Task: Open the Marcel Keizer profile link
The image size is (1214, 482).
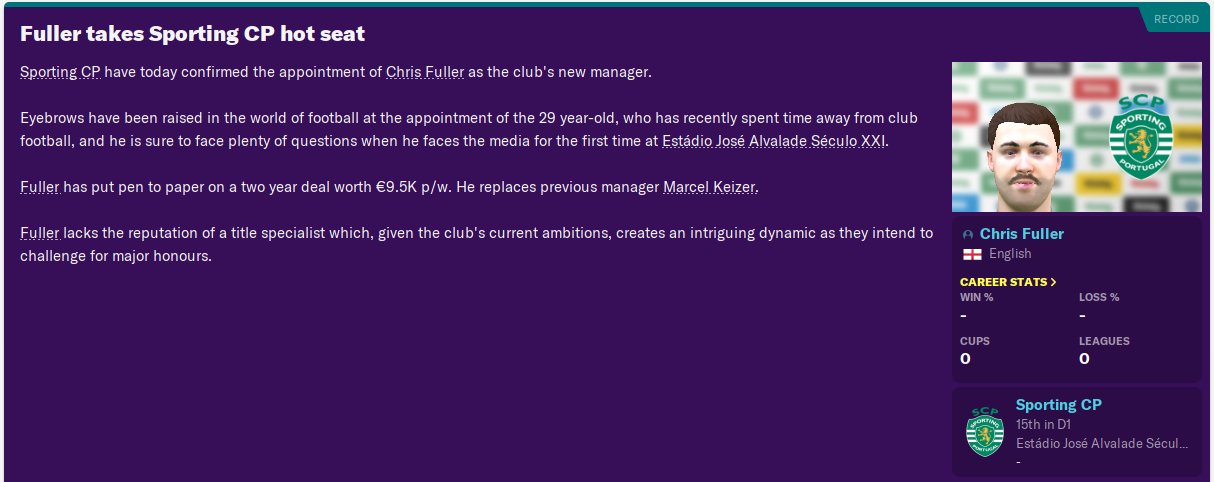Action: coord(710,187)
